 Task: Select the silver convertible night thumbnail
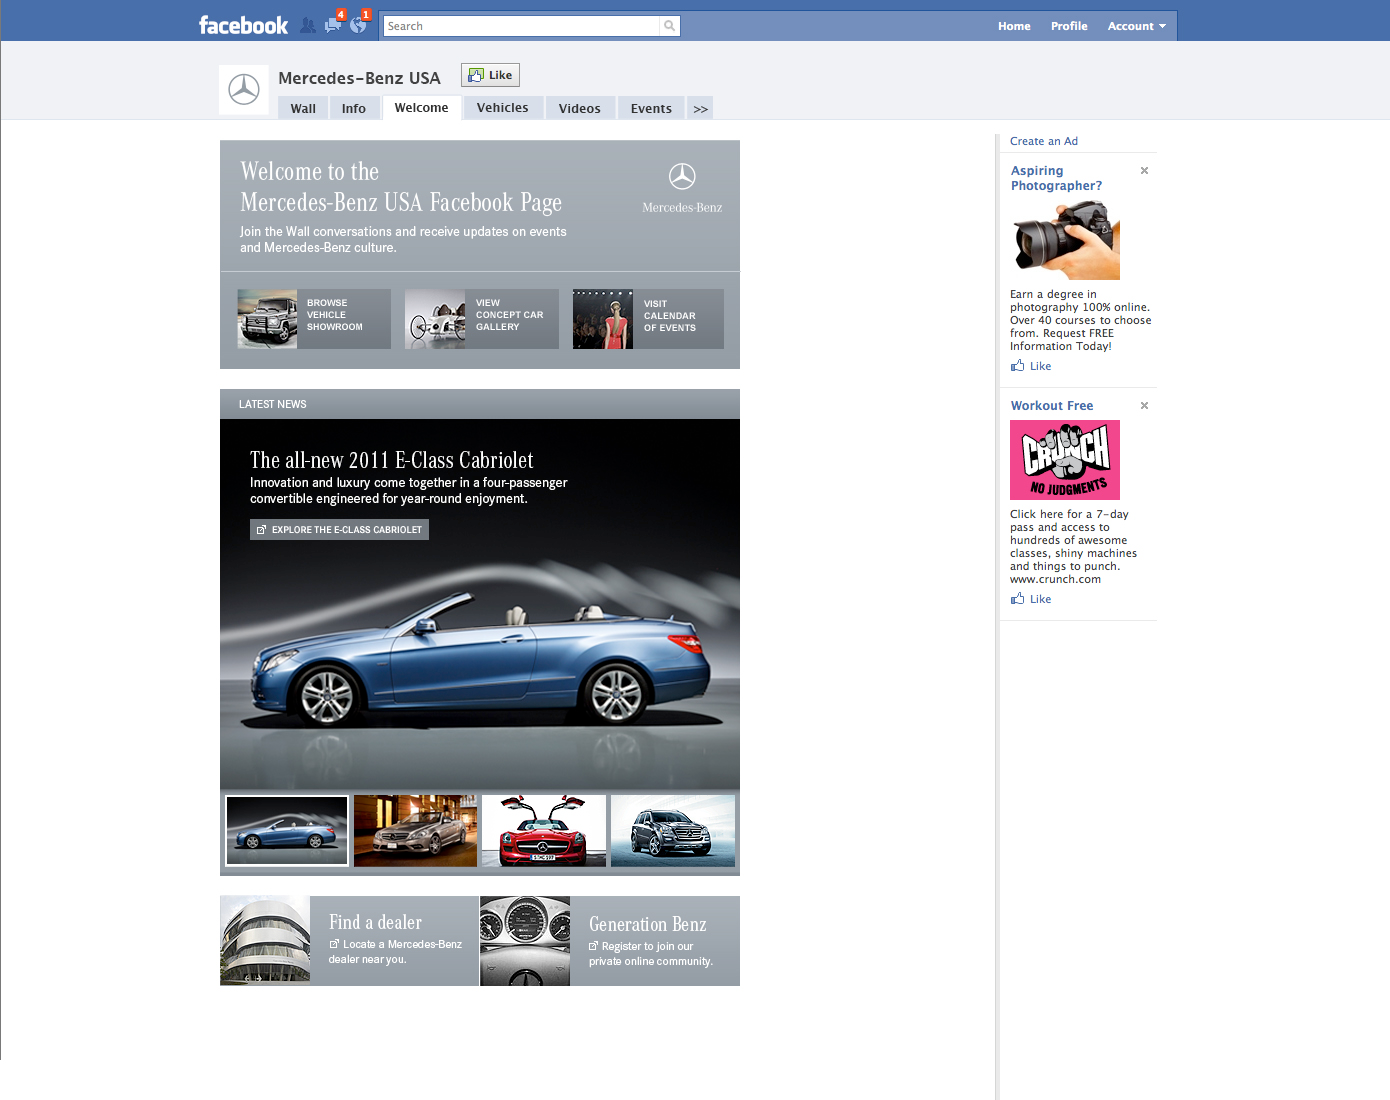click(415, 831)
